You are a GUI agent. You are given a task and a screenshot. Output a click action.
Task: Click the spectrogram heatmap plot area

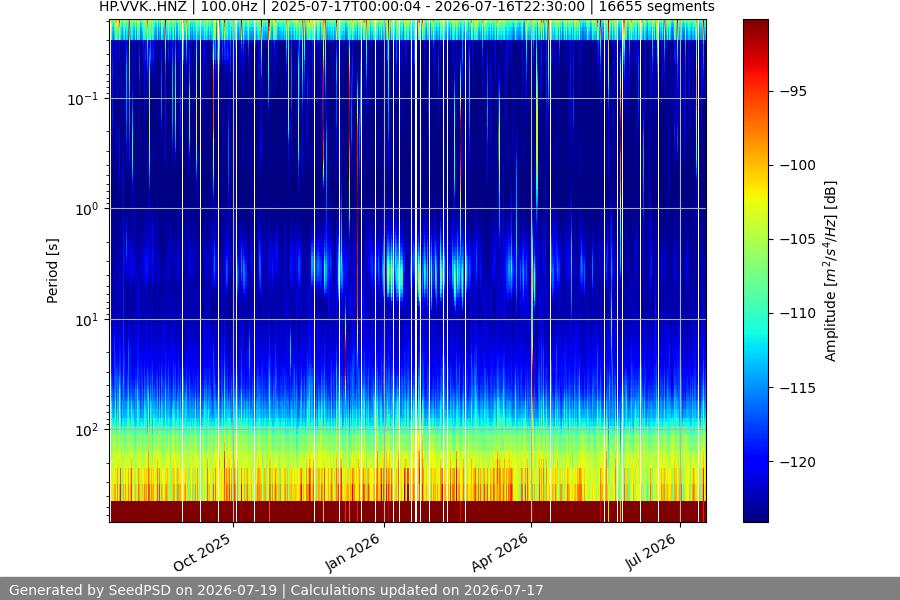point(408,271)
